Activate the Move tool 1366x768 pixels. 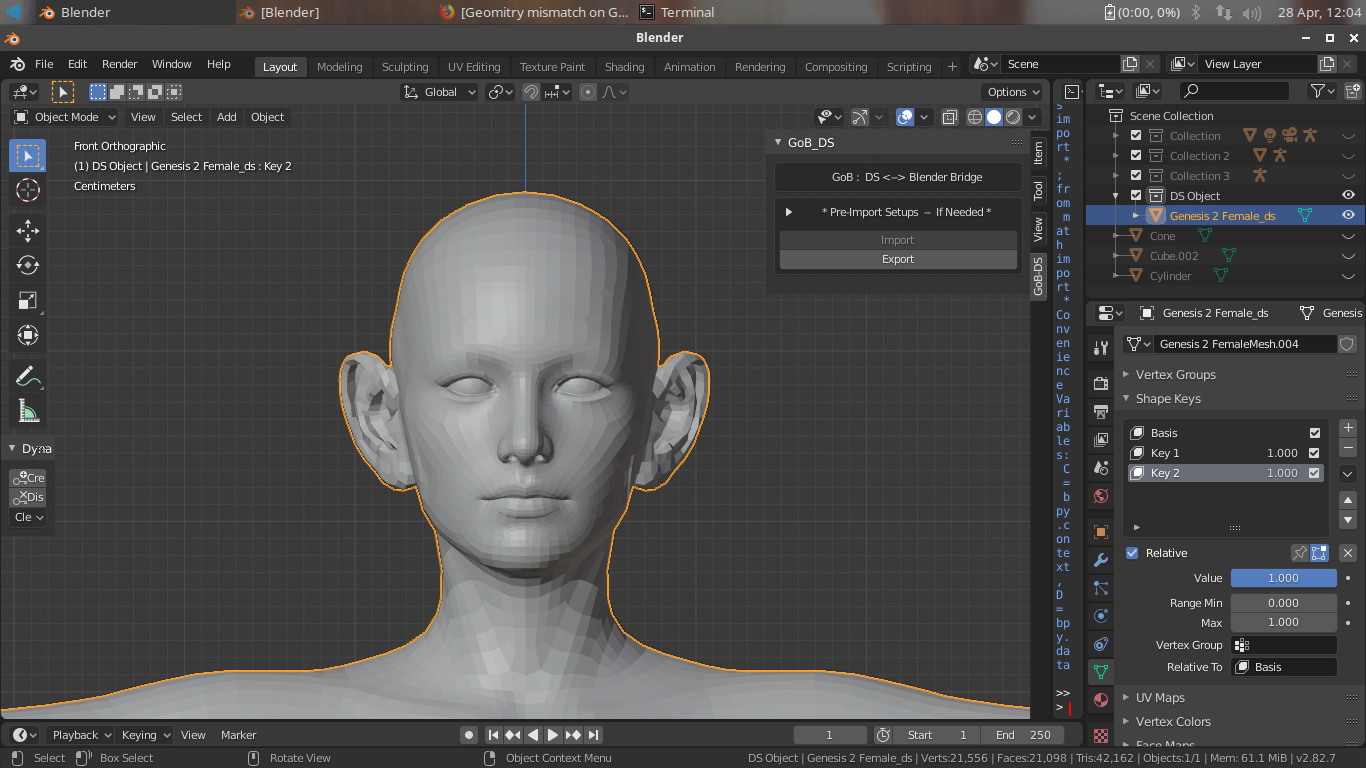[28, 231]
